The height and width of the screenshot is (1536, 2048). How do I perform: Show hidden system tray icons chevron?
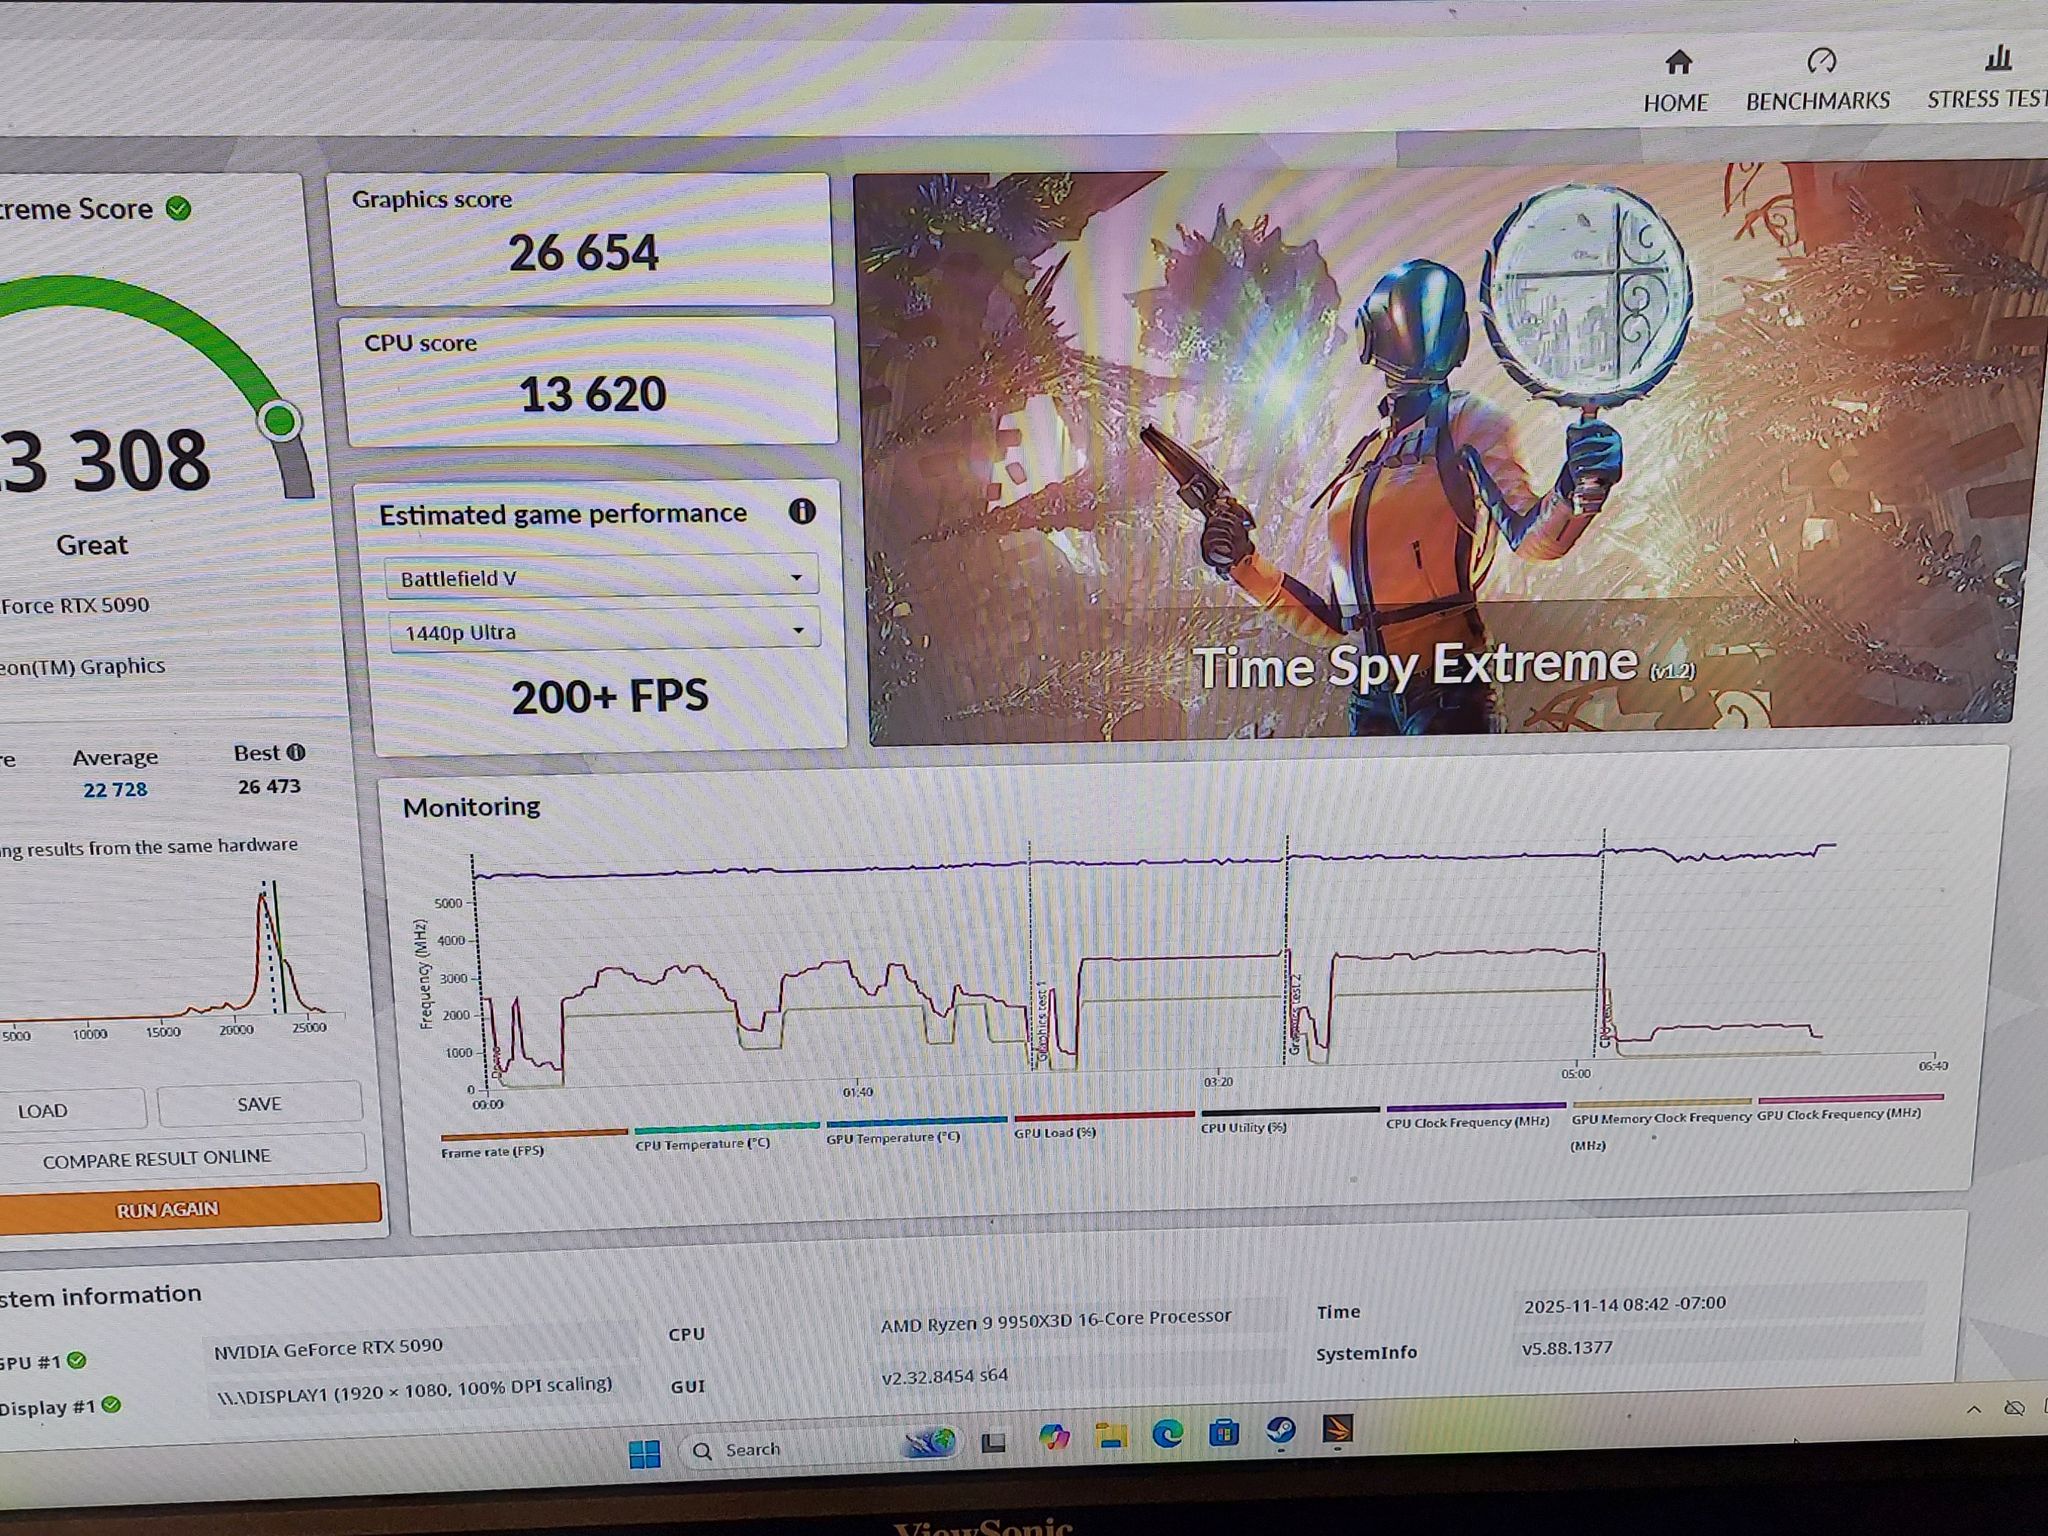point(1973,1409)
